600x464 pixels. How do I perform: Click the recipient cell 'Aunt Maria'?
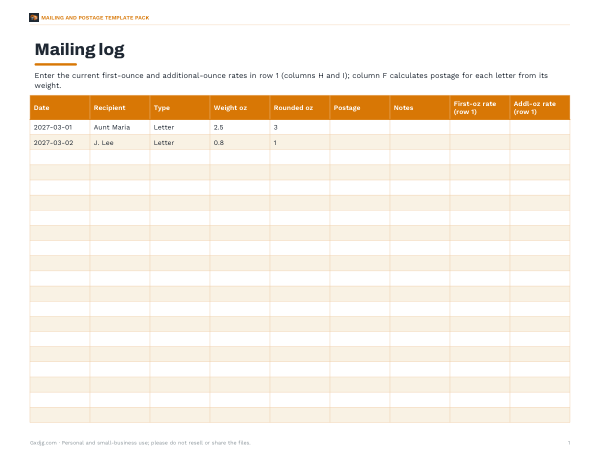click(120, 127)
